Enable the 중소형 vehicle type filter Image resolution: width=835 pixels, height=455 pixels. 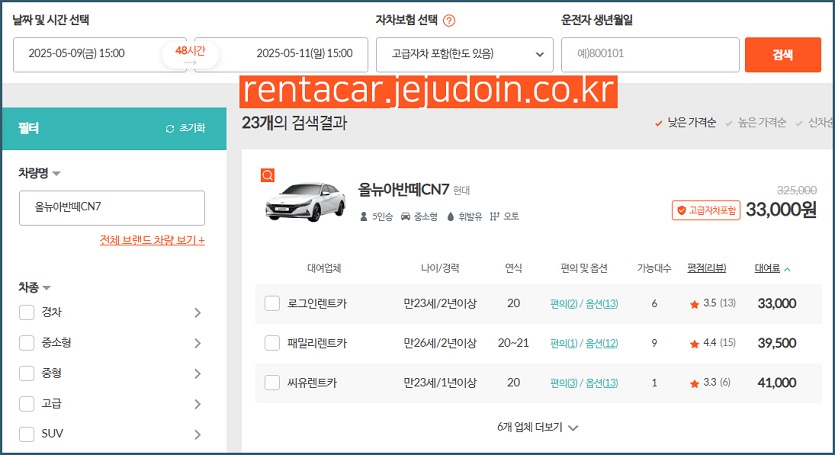[x=27, y=343]
